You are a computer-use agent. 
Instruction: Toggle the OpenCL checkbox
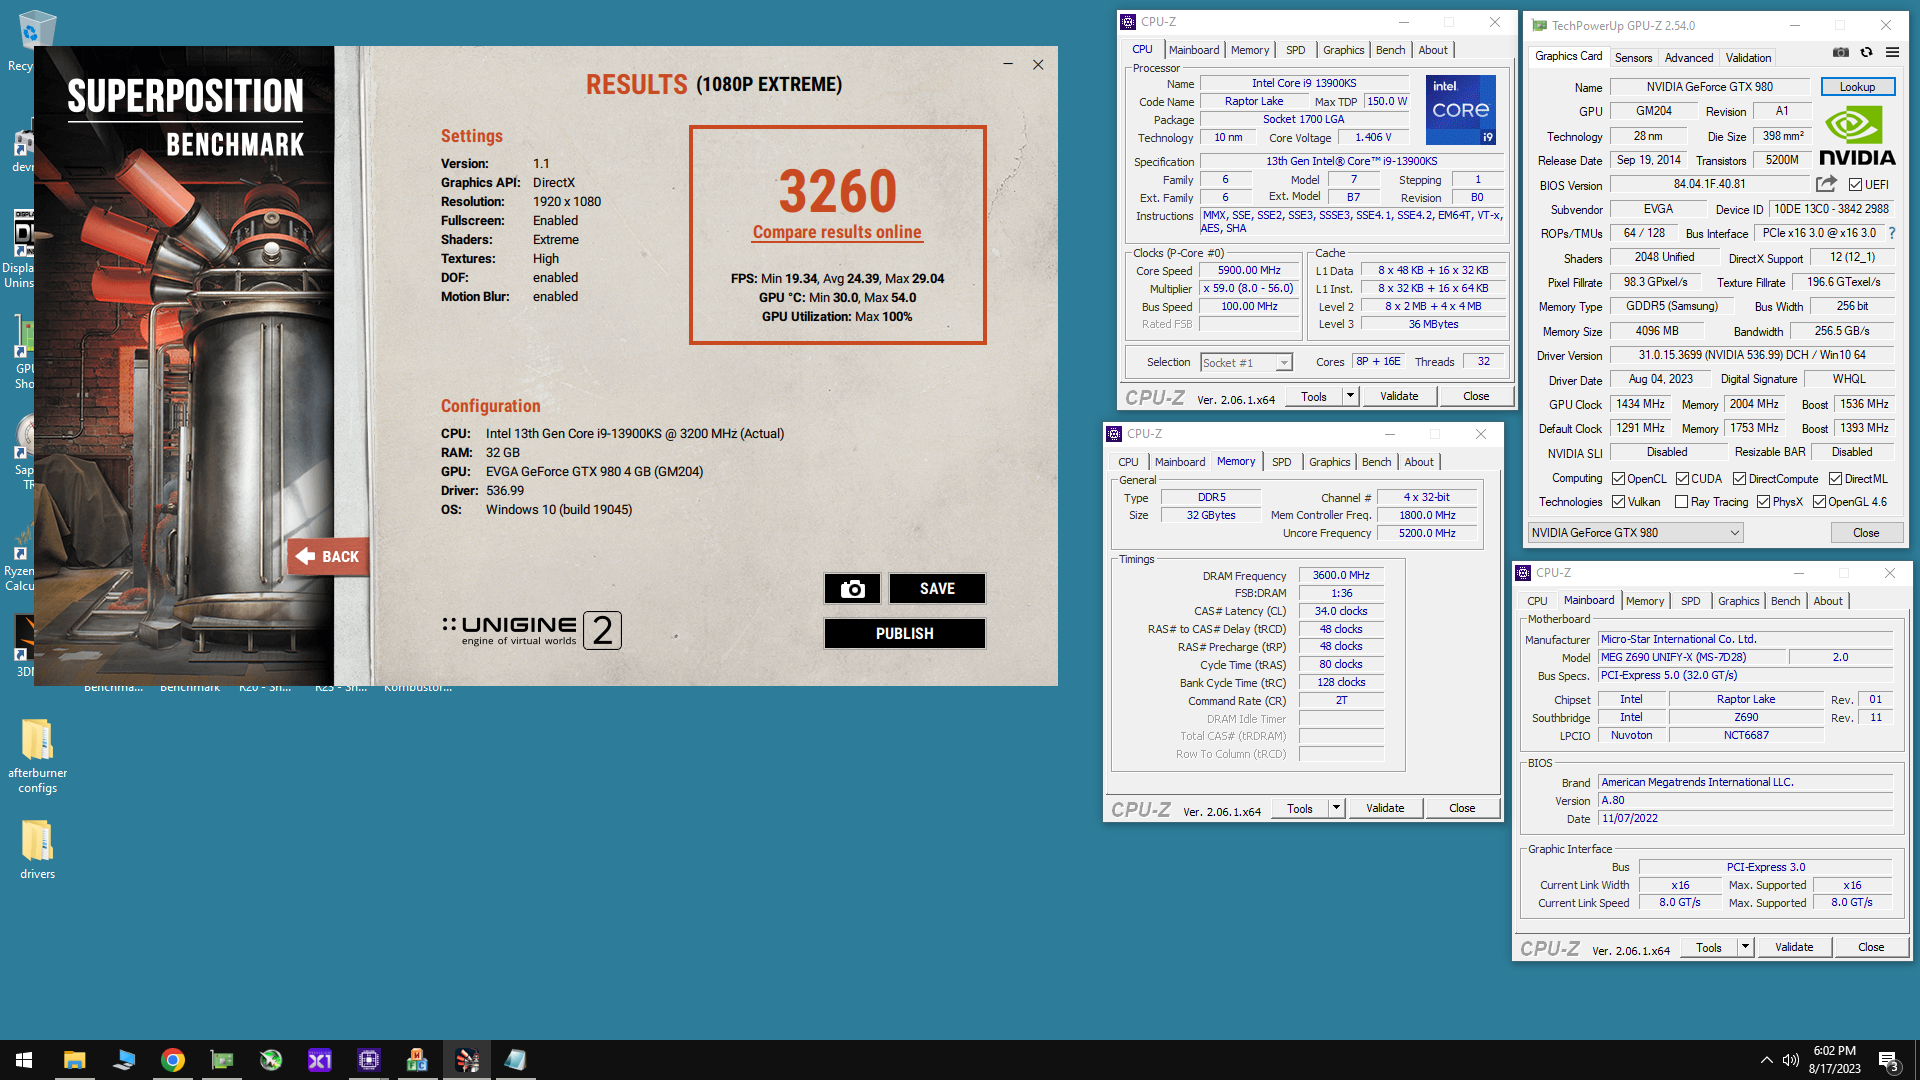click(x=1618, y=479)
